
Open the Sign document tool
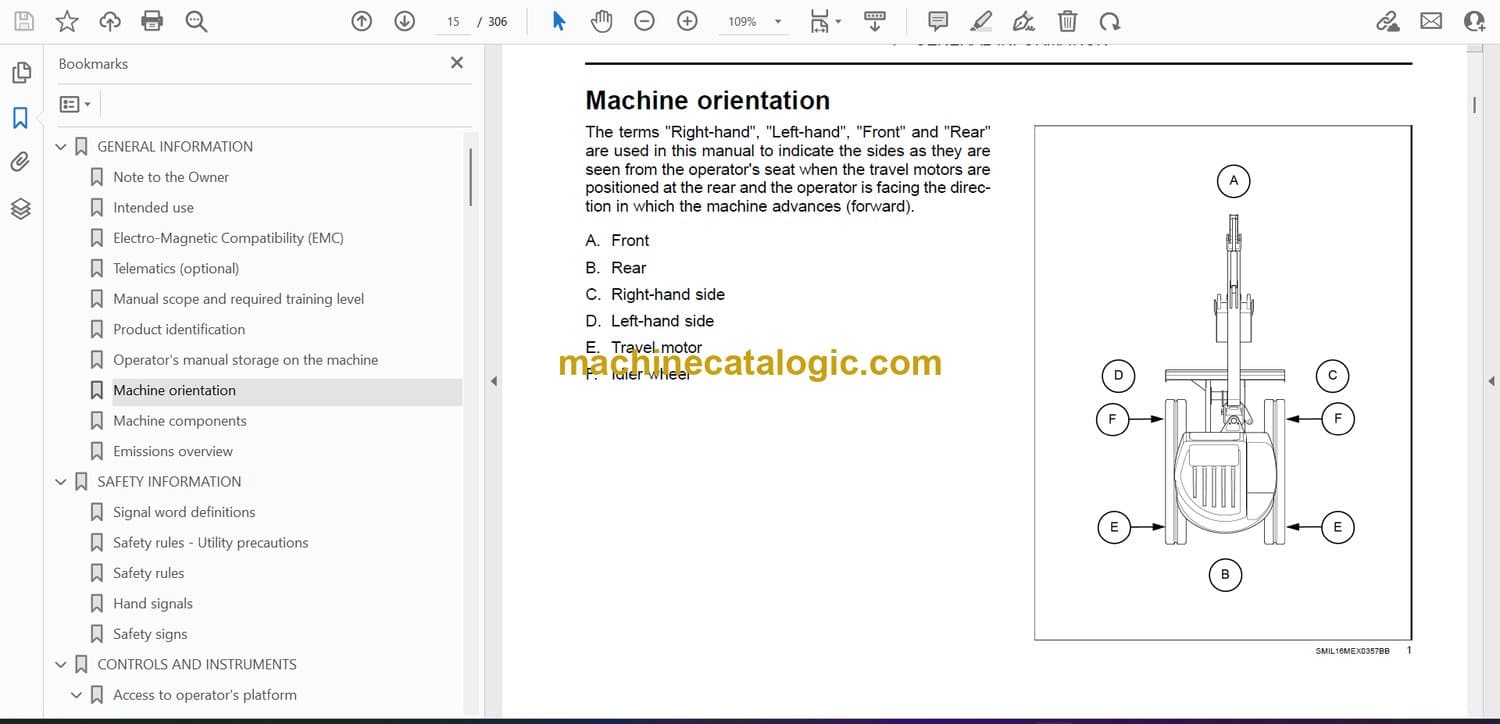click(1024, 21)
